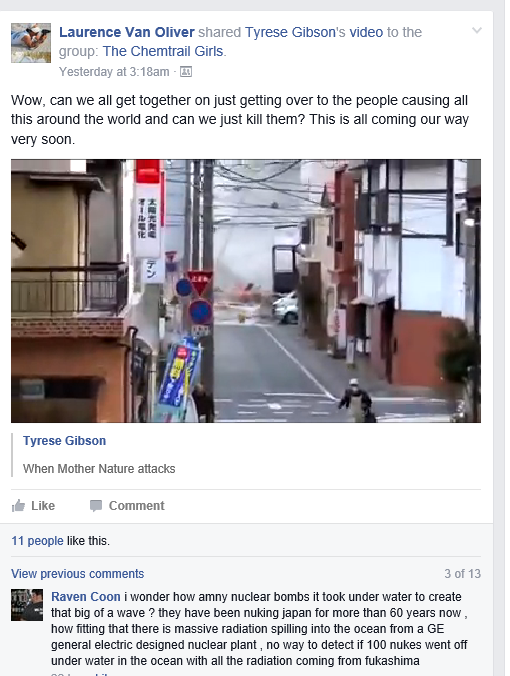The image size is (510, 676).
Task: Click the Yesterday at 3:18am timestamp
Action: [x=114, y=72]
